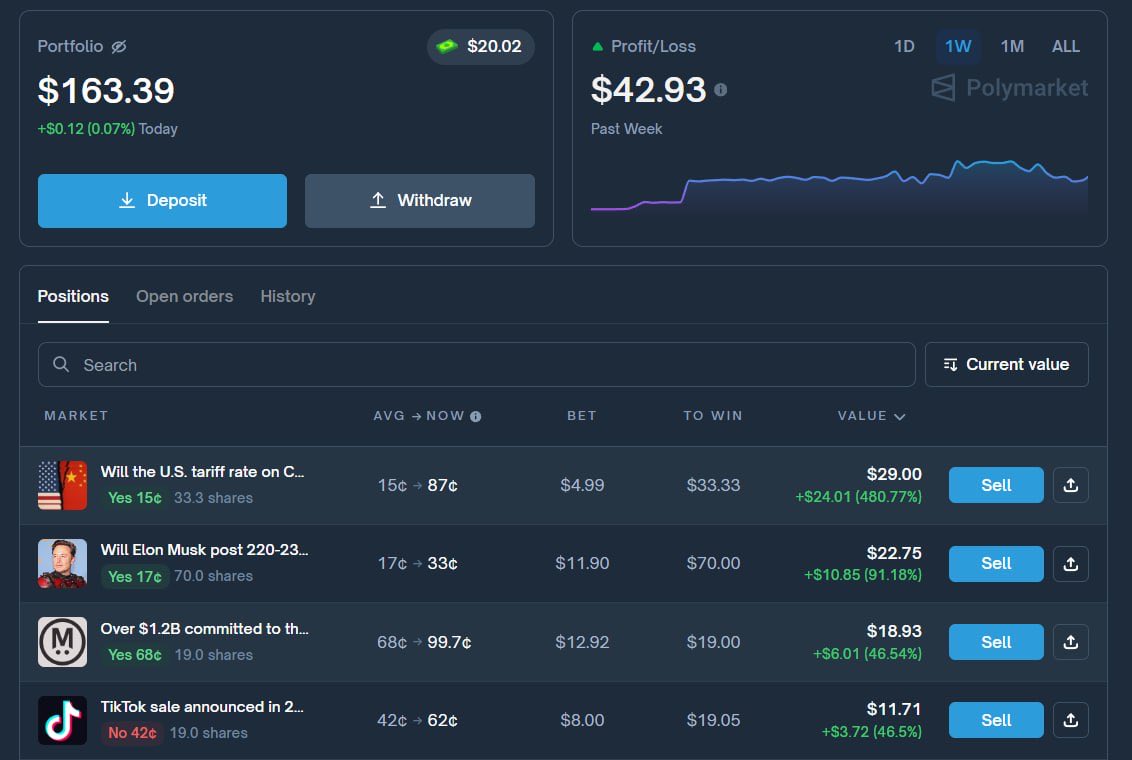Click the 'Yes 68¢' outcome tag

click(x=135, y=655)
